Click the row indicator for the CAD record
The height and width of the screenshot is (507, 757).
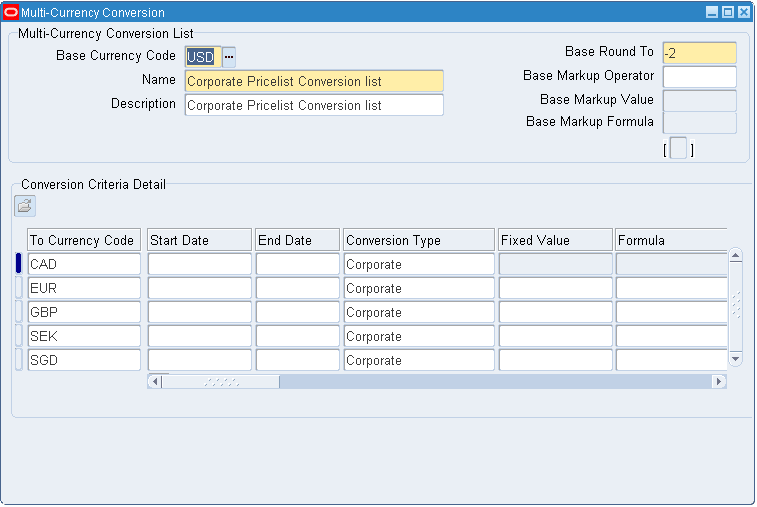point(19,264)
